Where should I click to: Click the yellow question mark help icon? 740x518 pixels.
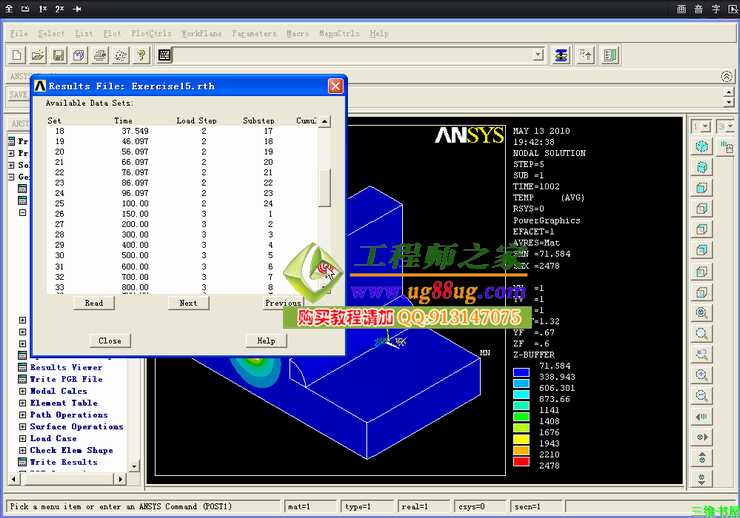pos(141,55)
